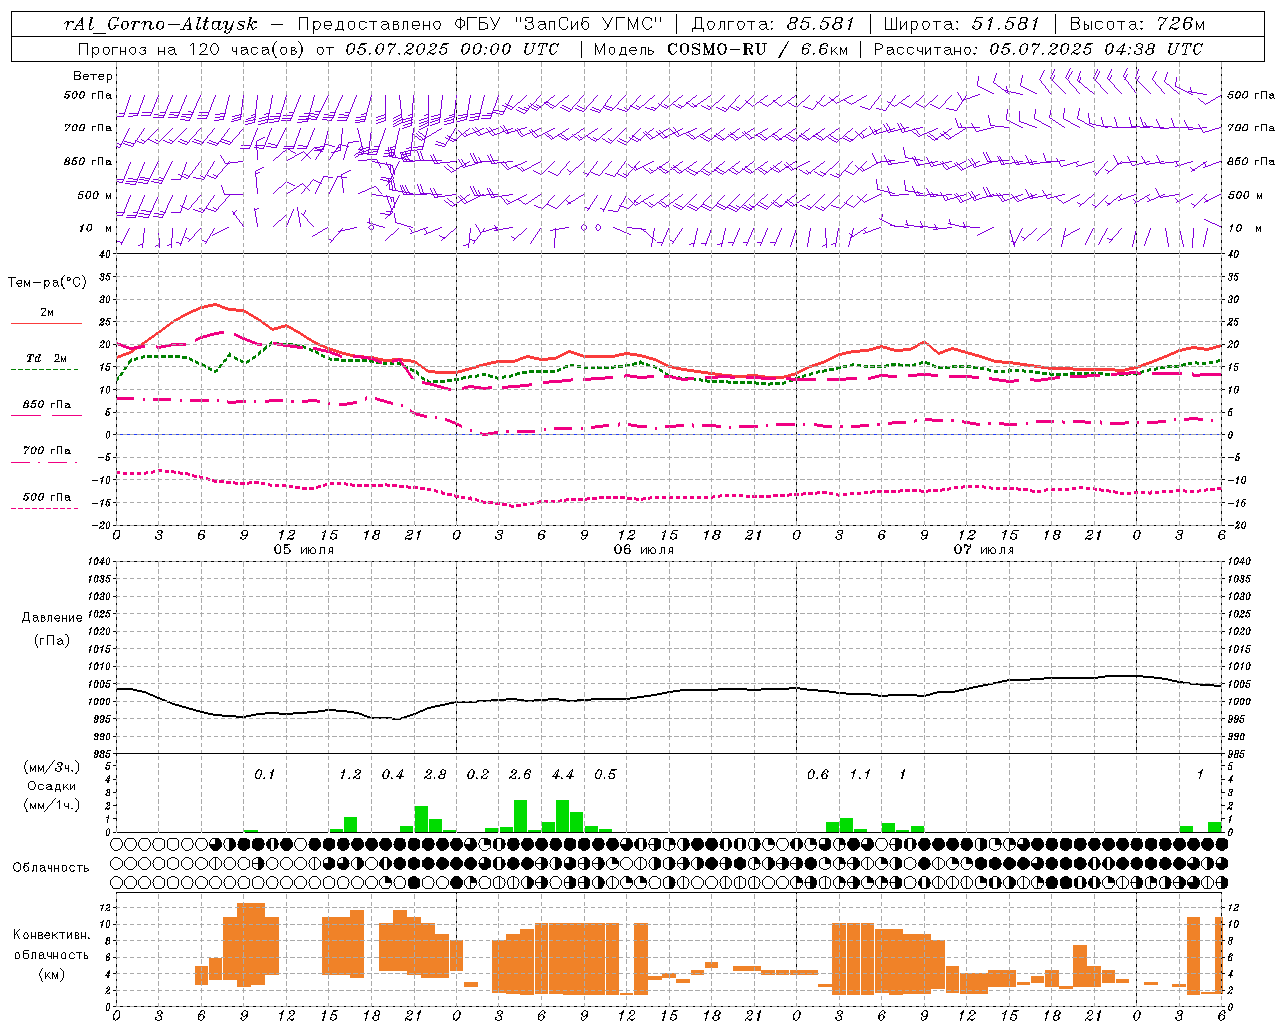
Task: Click the 4.4 precipitation total value
Action: coord(563,774)
